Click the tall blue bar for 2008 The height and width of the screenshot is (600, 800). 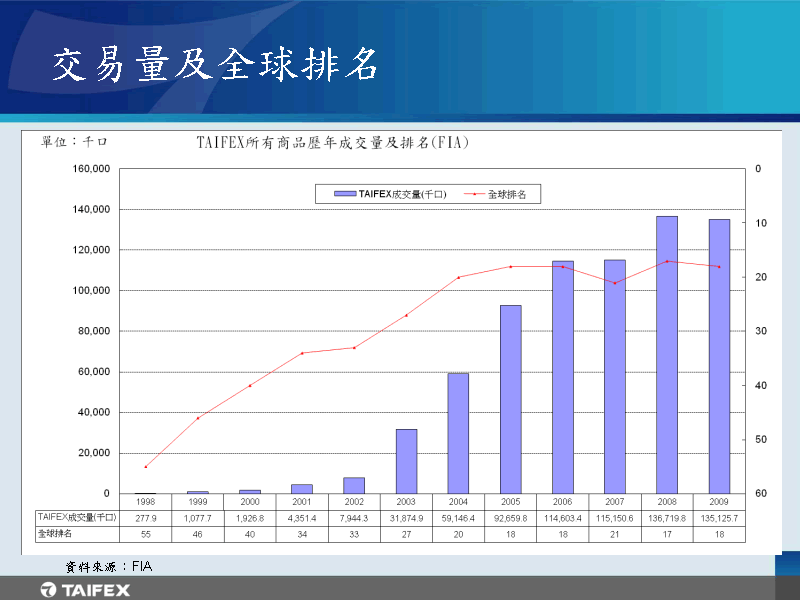(667, 355)
